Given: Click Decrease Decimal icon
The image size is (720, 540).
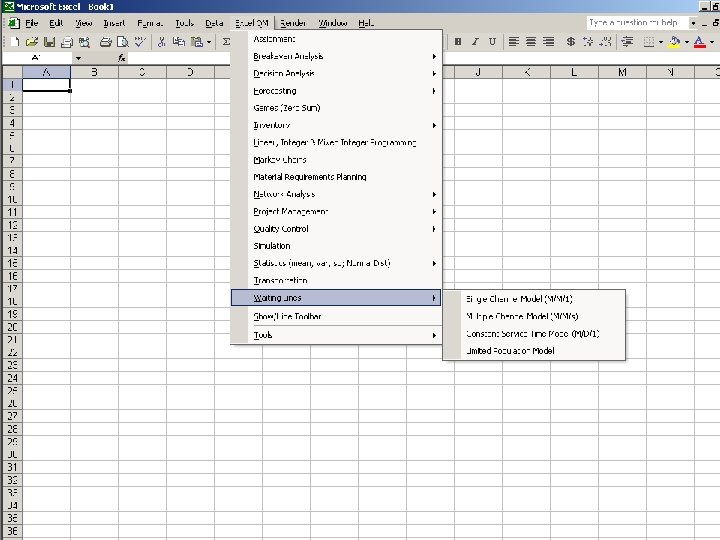Looking at the screenshot, I should [605, 42].
